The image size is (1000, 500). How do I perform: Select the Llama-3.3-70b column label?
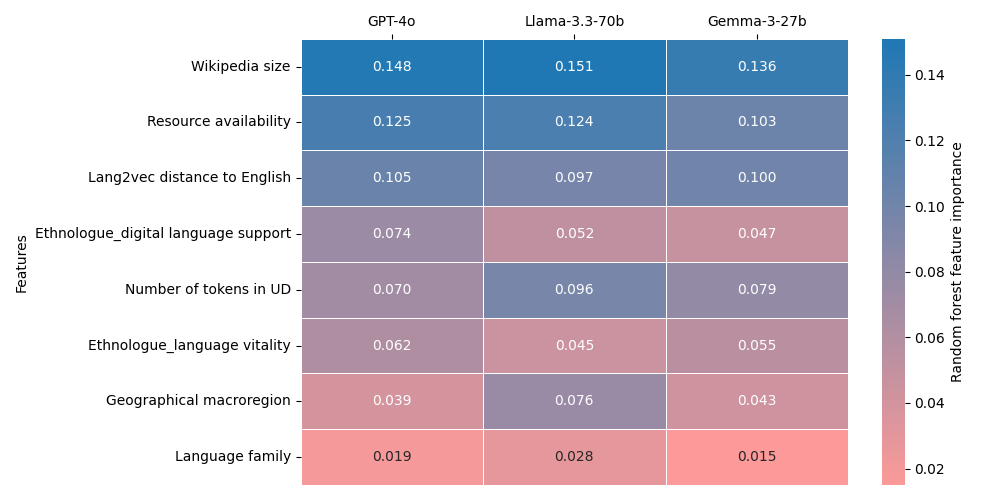[574, 21]
